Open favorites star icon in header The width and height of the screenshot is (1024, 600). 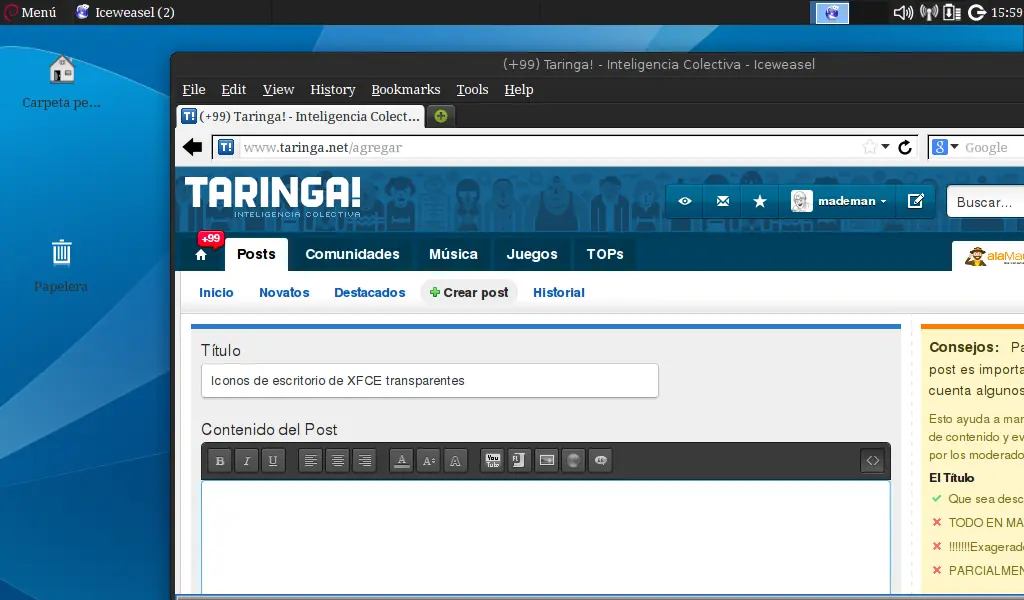pyautogui.click(x=760, y=201)
